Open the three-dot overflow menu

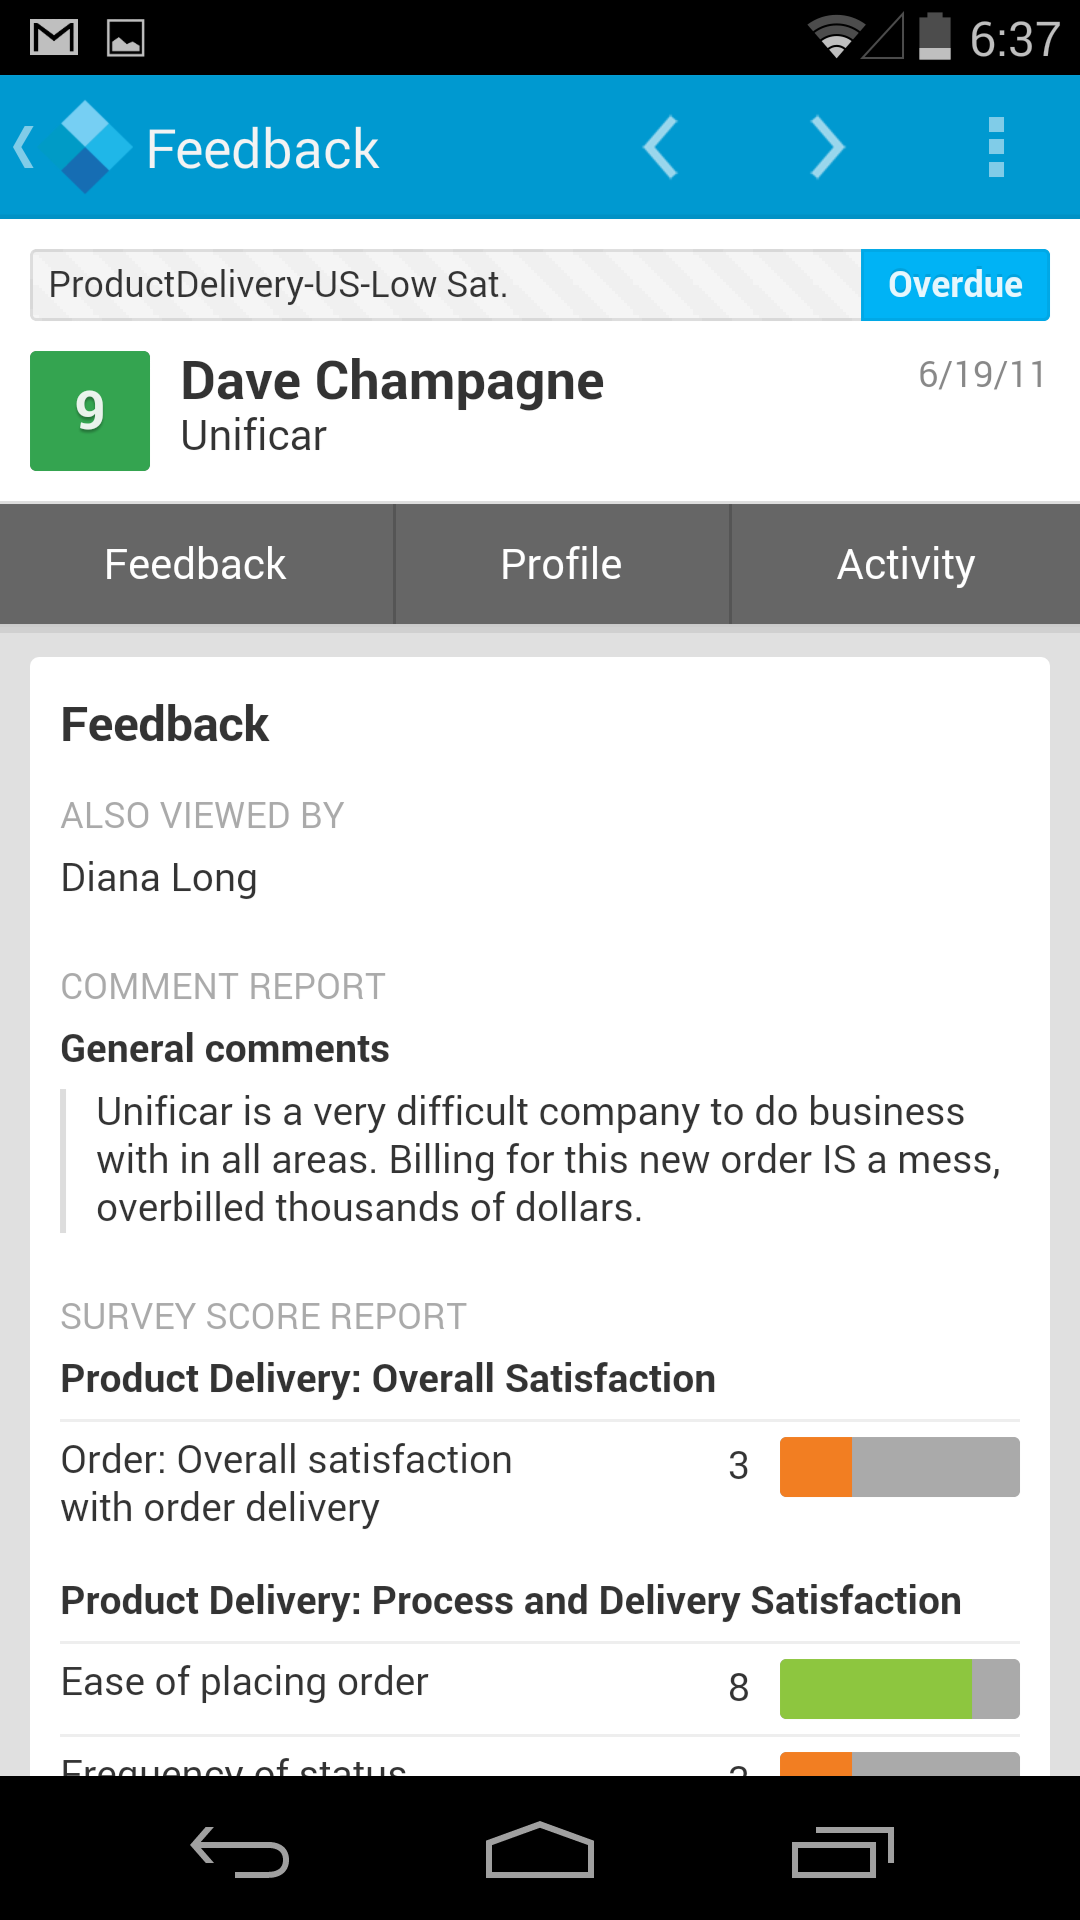pos(995,147)
